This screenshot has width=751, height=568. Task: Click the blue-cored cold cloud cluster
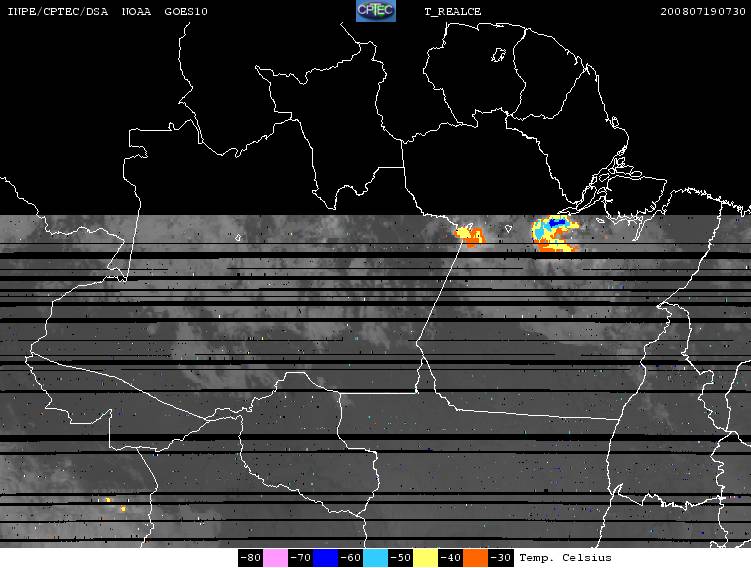tap(556, 234)
